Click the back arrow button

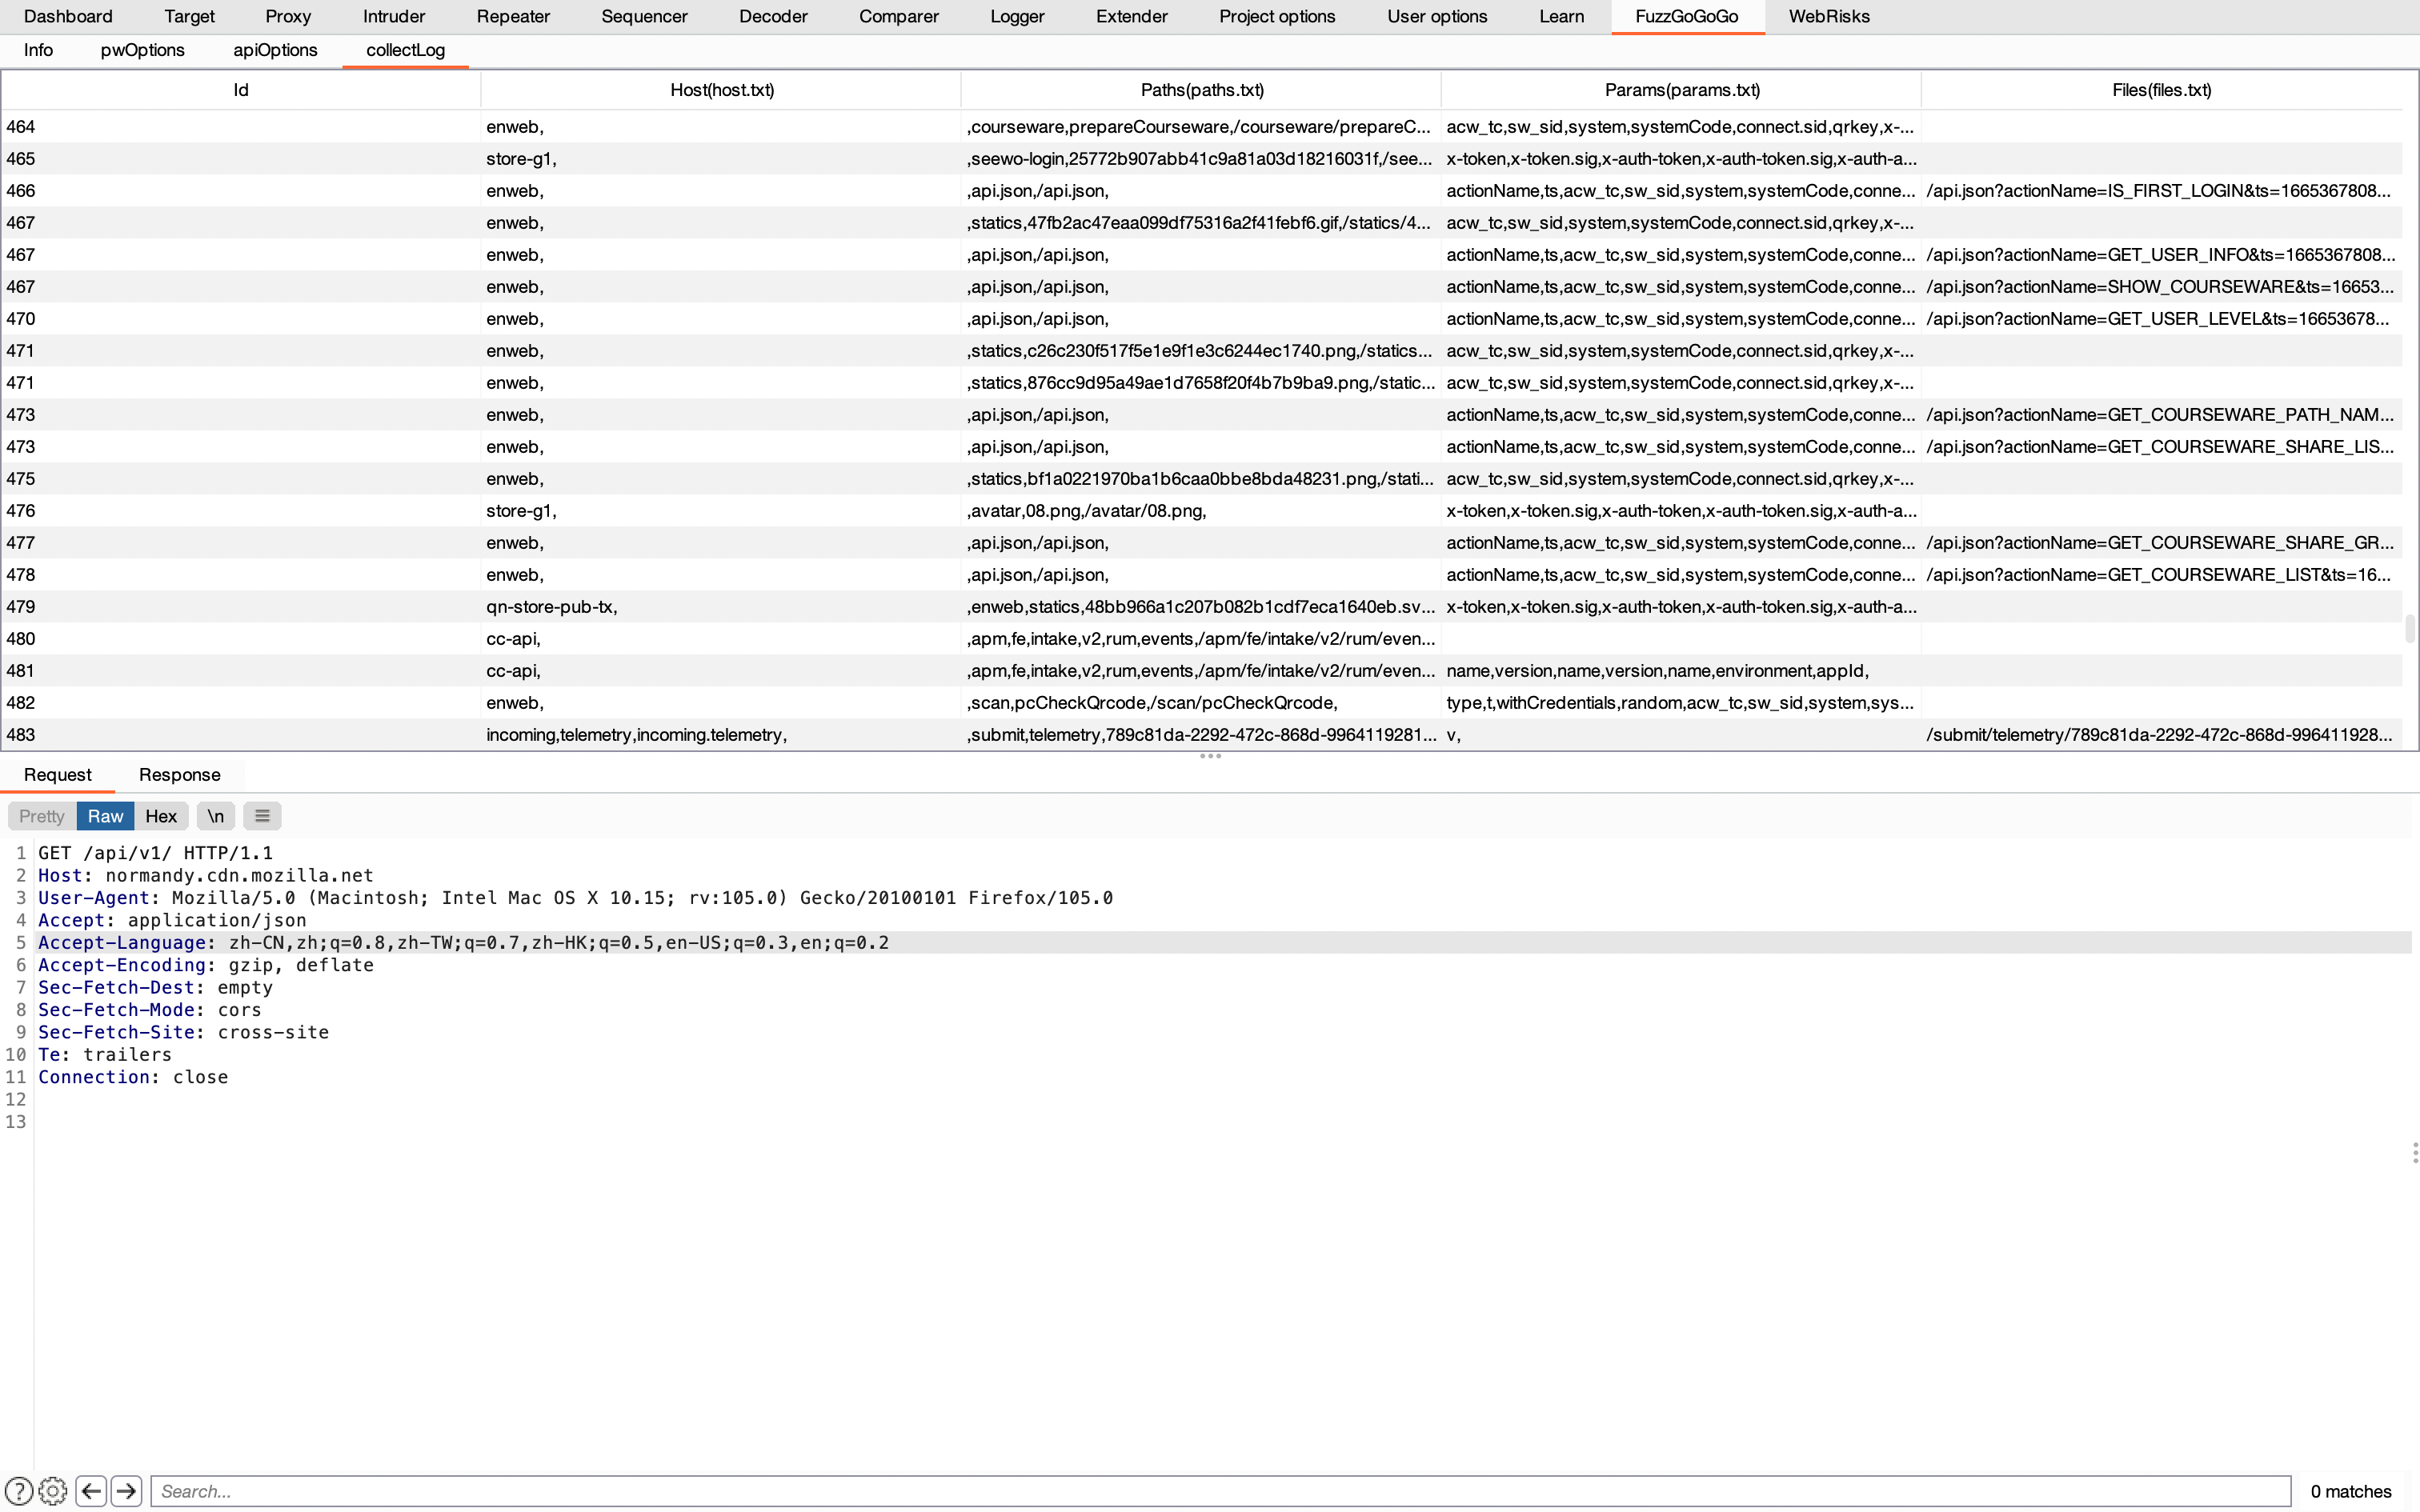[91, 1491]
